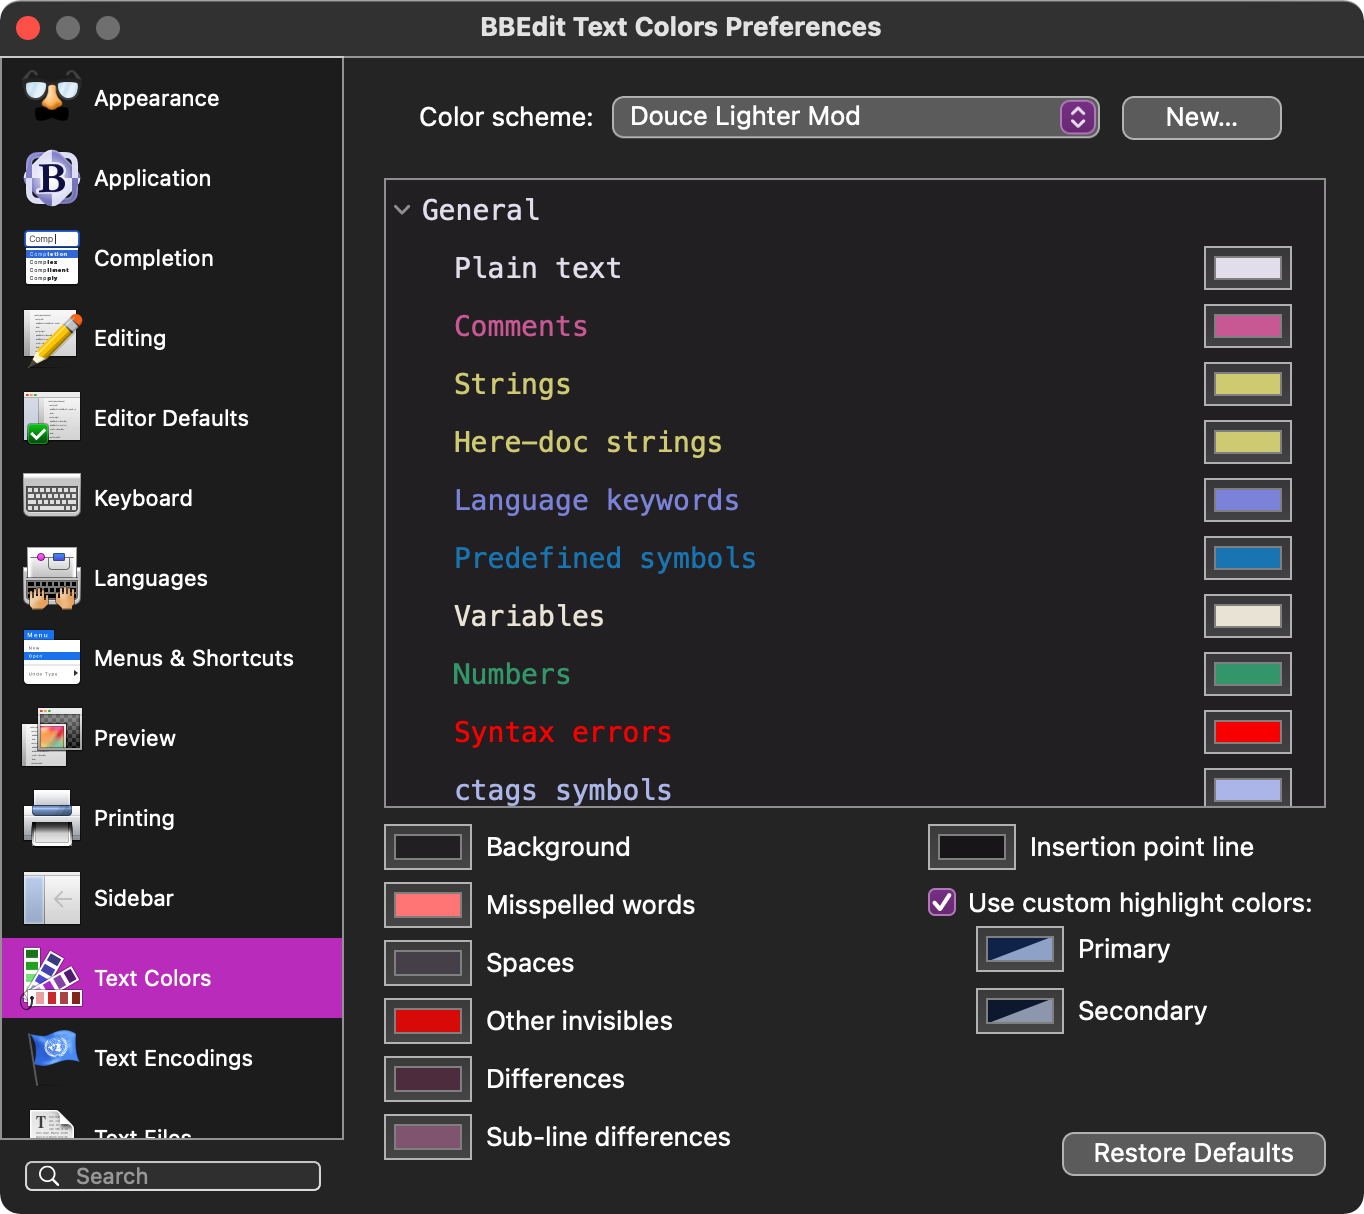
Task: Edit Sub-line differences color swatch
Action: point(428,1137)
